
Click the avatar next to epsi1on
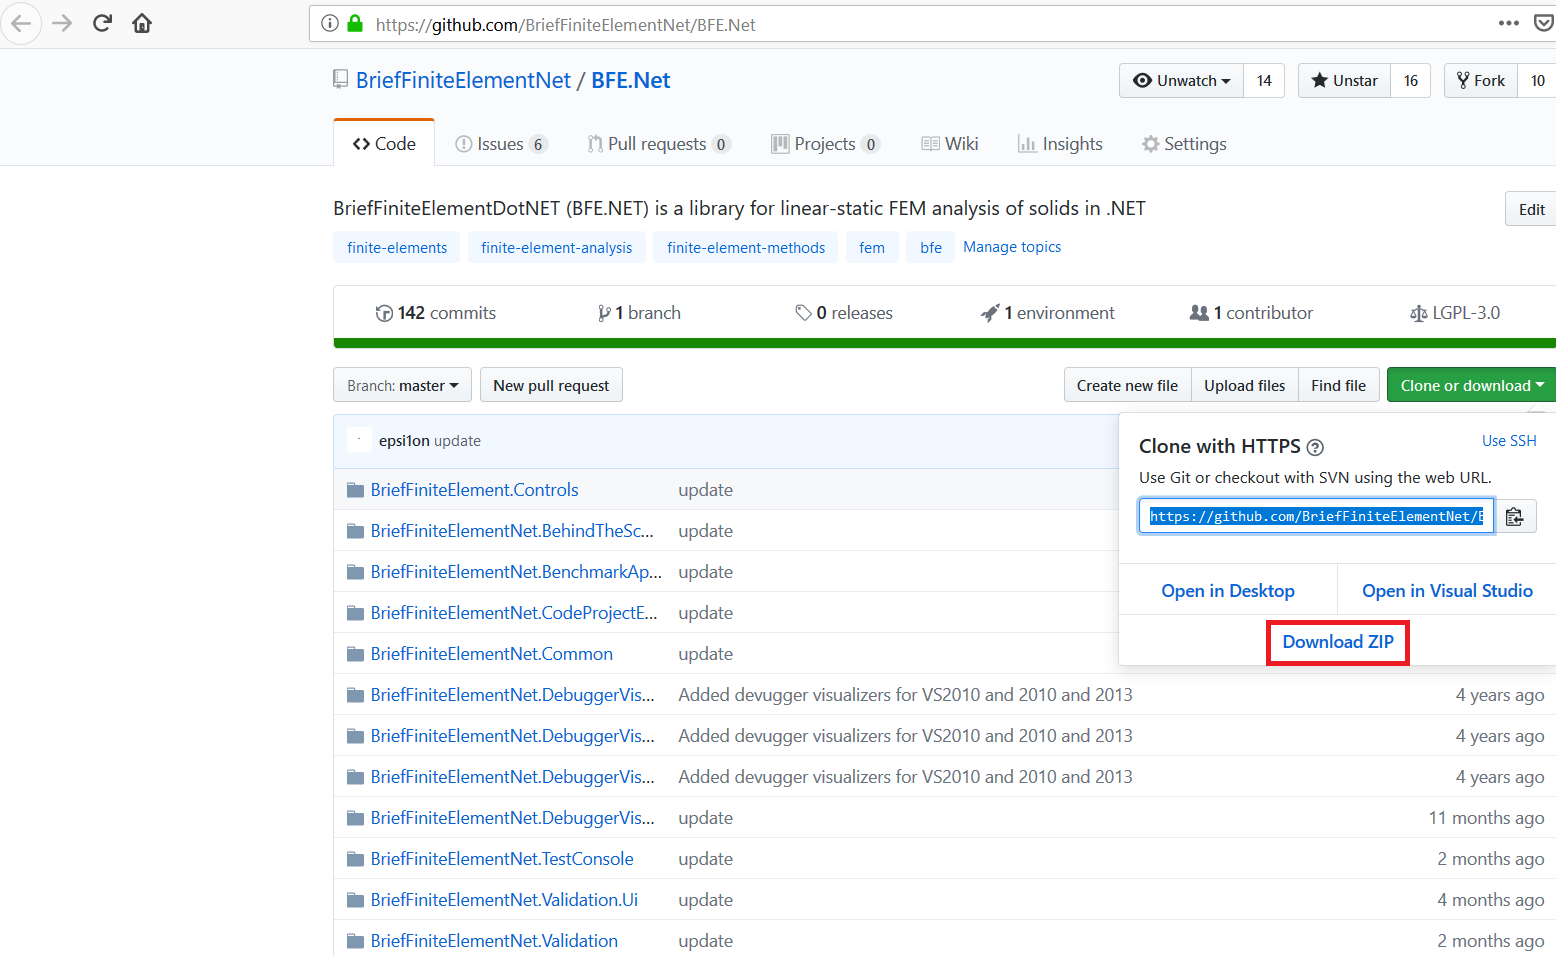click(x=359, y=440)
